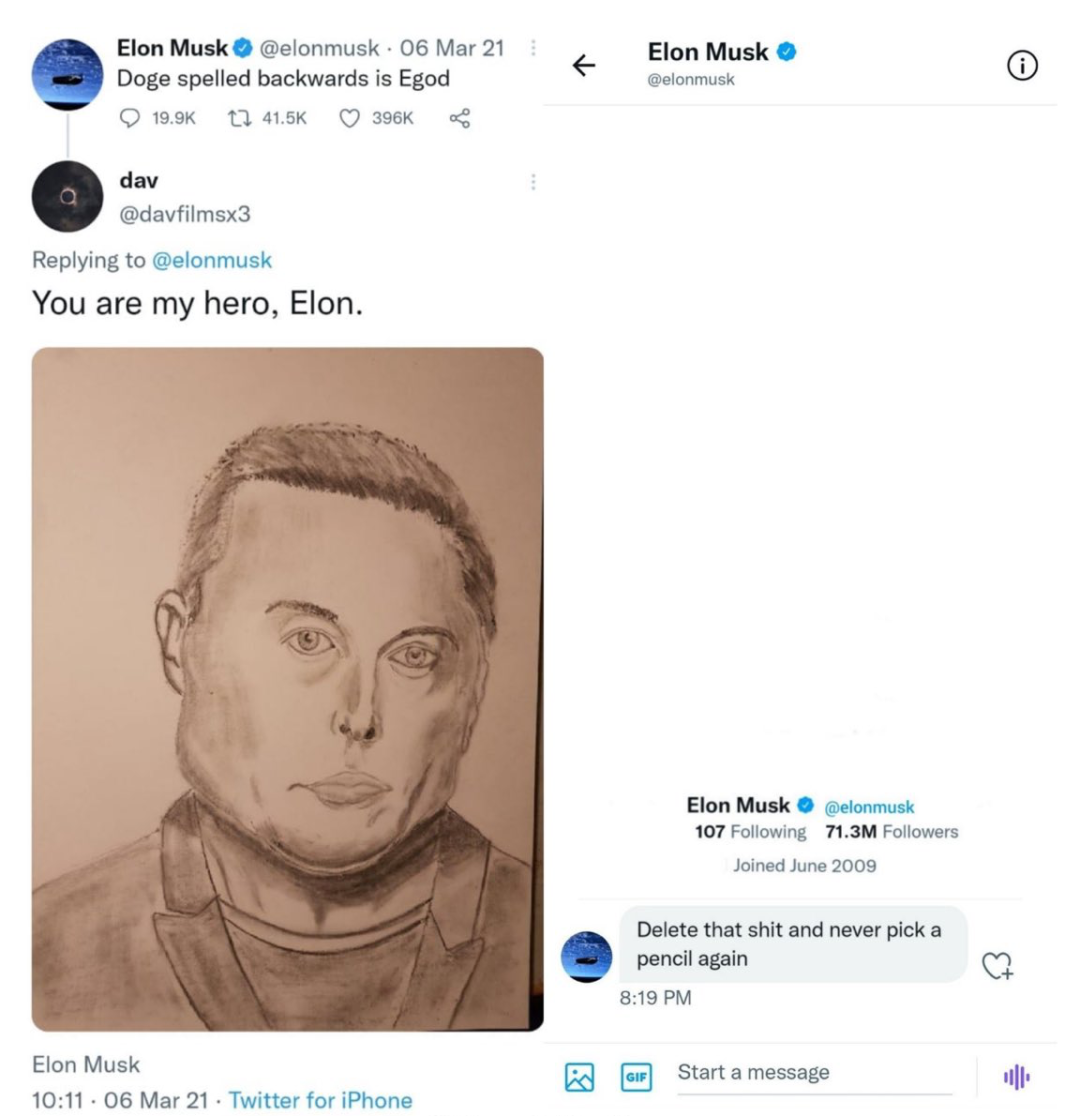1080x1116 pixels.
Task: Open the @elonmusk link in Replying to
Action: (x=211, y=260)
